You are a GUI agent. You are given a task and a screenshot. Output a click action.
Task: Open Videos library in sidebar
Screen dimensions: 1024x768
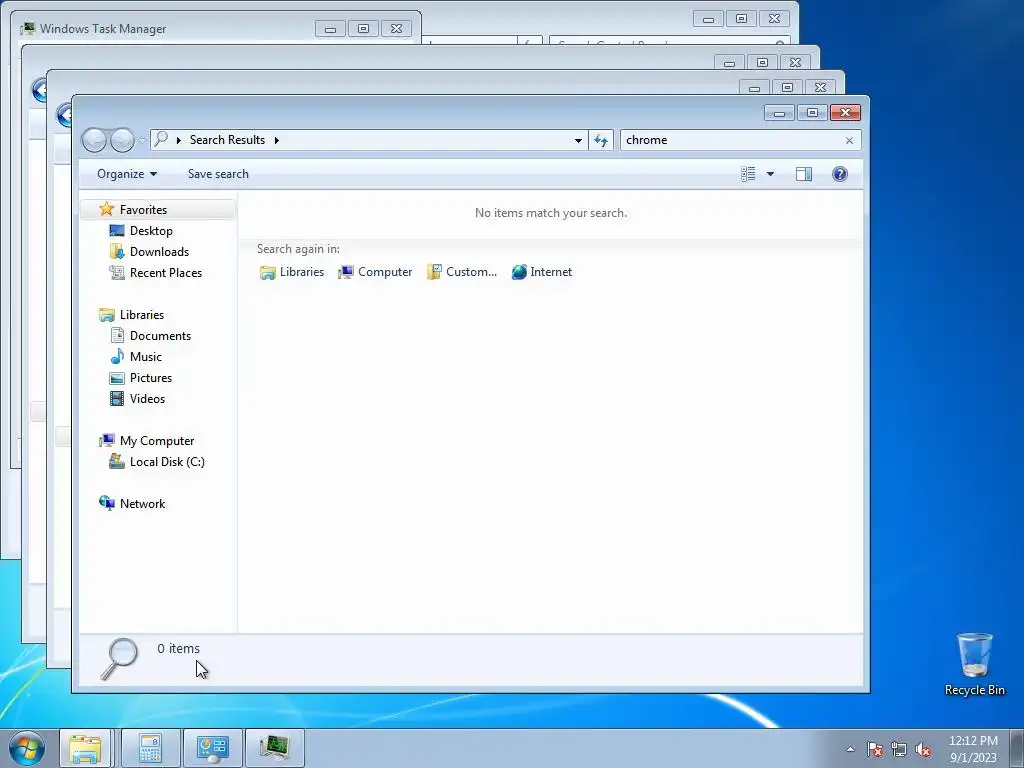147,398
